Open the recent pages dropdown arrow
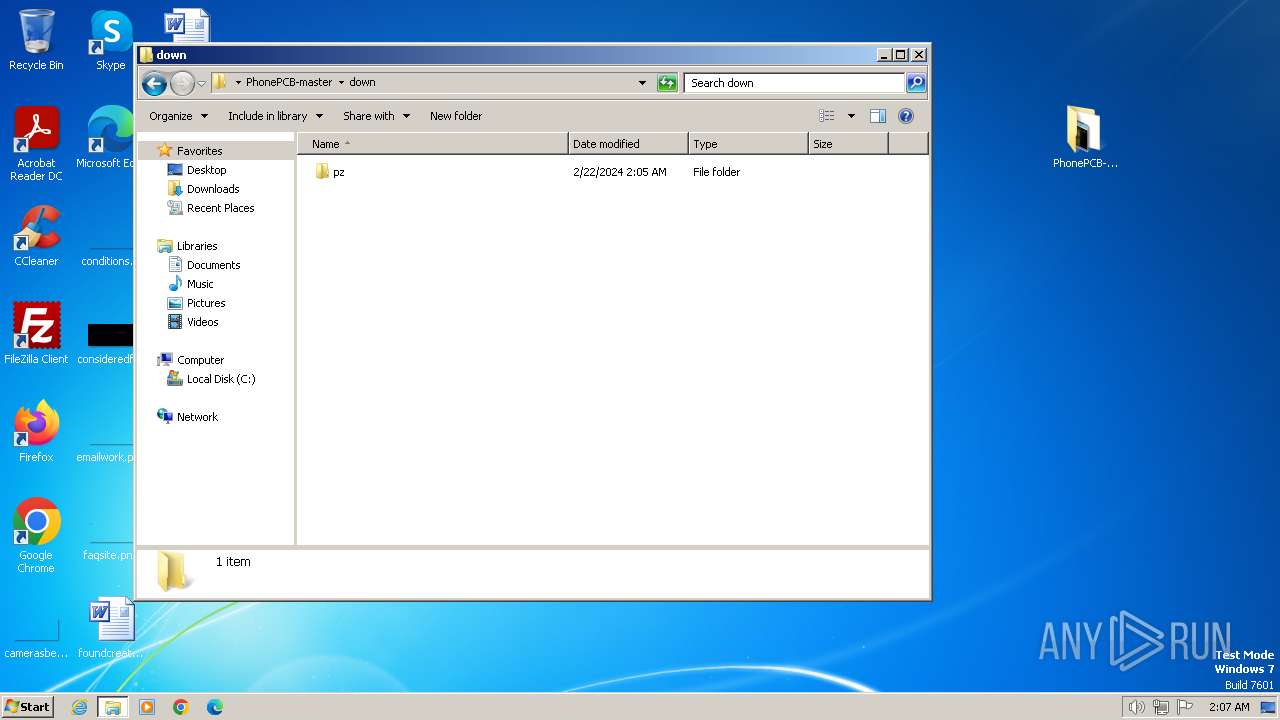The height and width of the screenshot is (720, 1280). [x=201, y=83]
